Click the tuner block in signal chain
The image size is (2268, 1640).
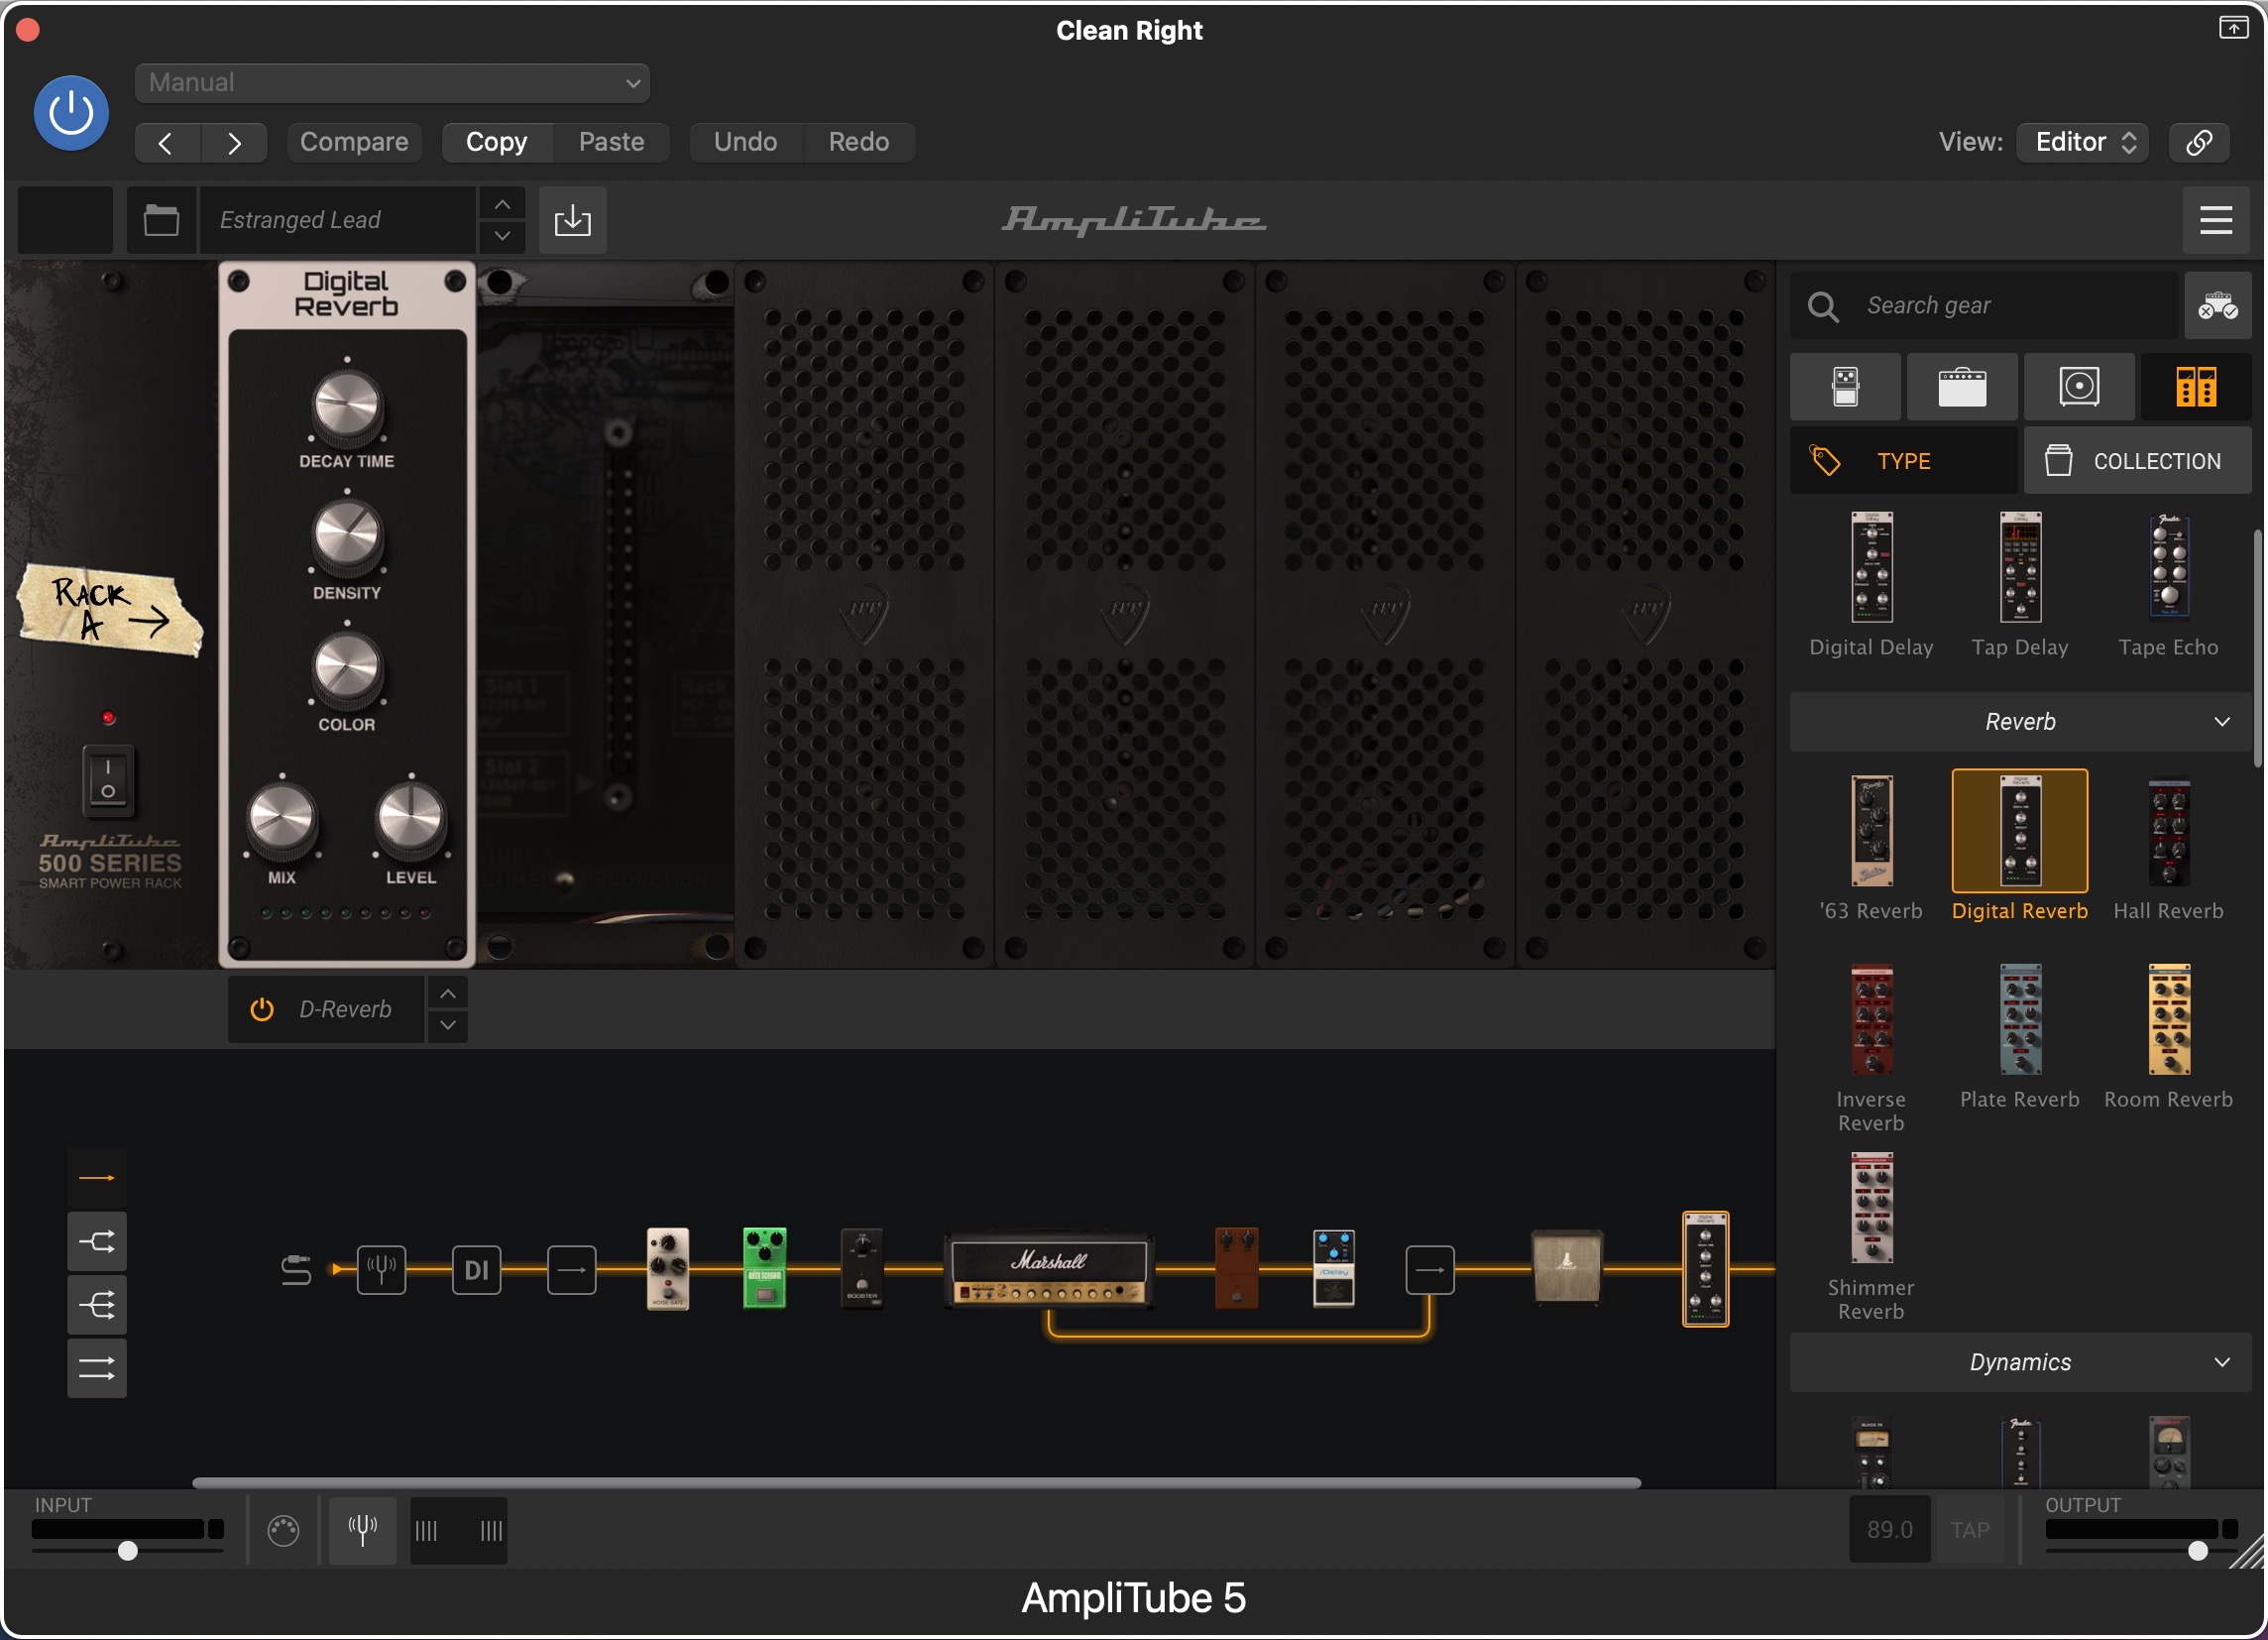381,1270
